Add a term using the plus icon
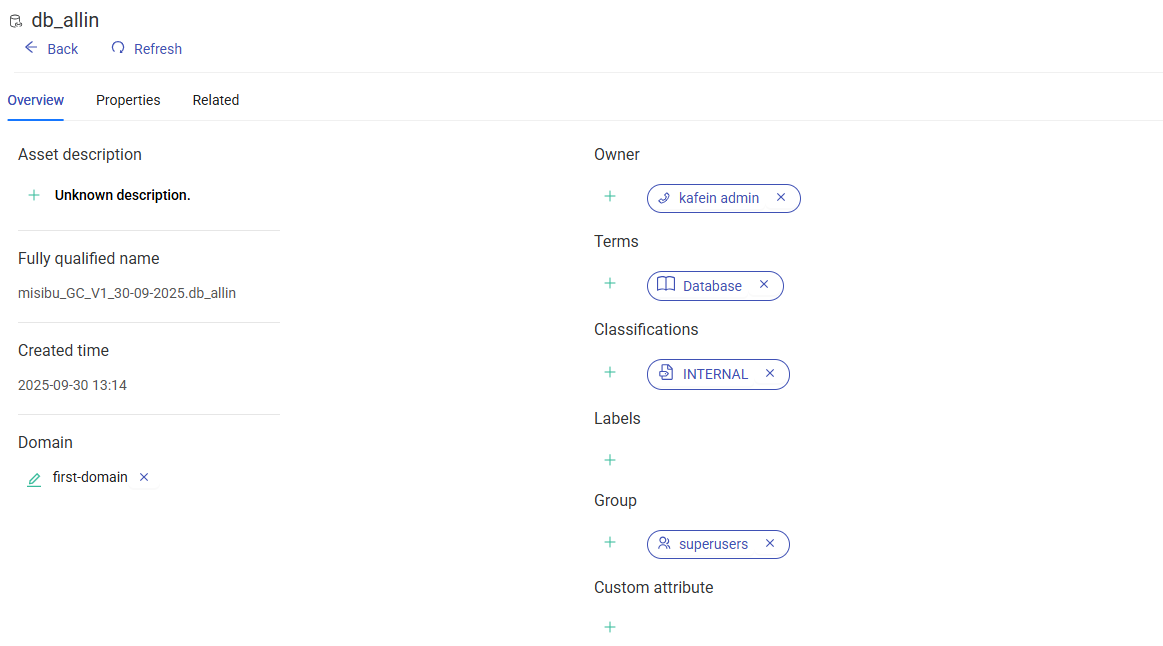Viewport: 1163px width, 646px height. (x=610, y=284)
